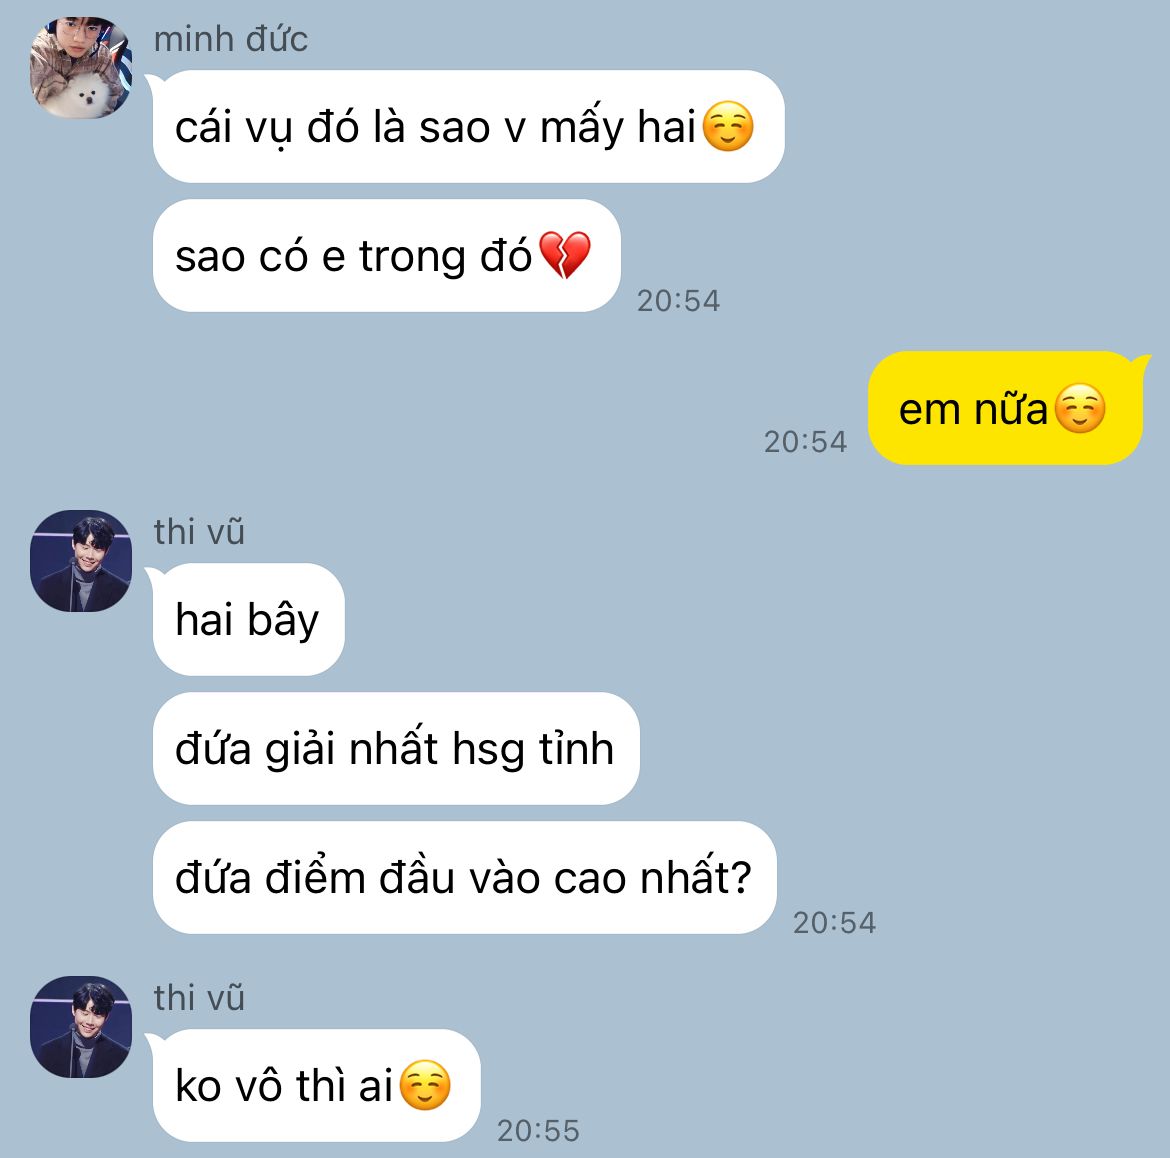Click the 20:55 timestamp

538,1131
